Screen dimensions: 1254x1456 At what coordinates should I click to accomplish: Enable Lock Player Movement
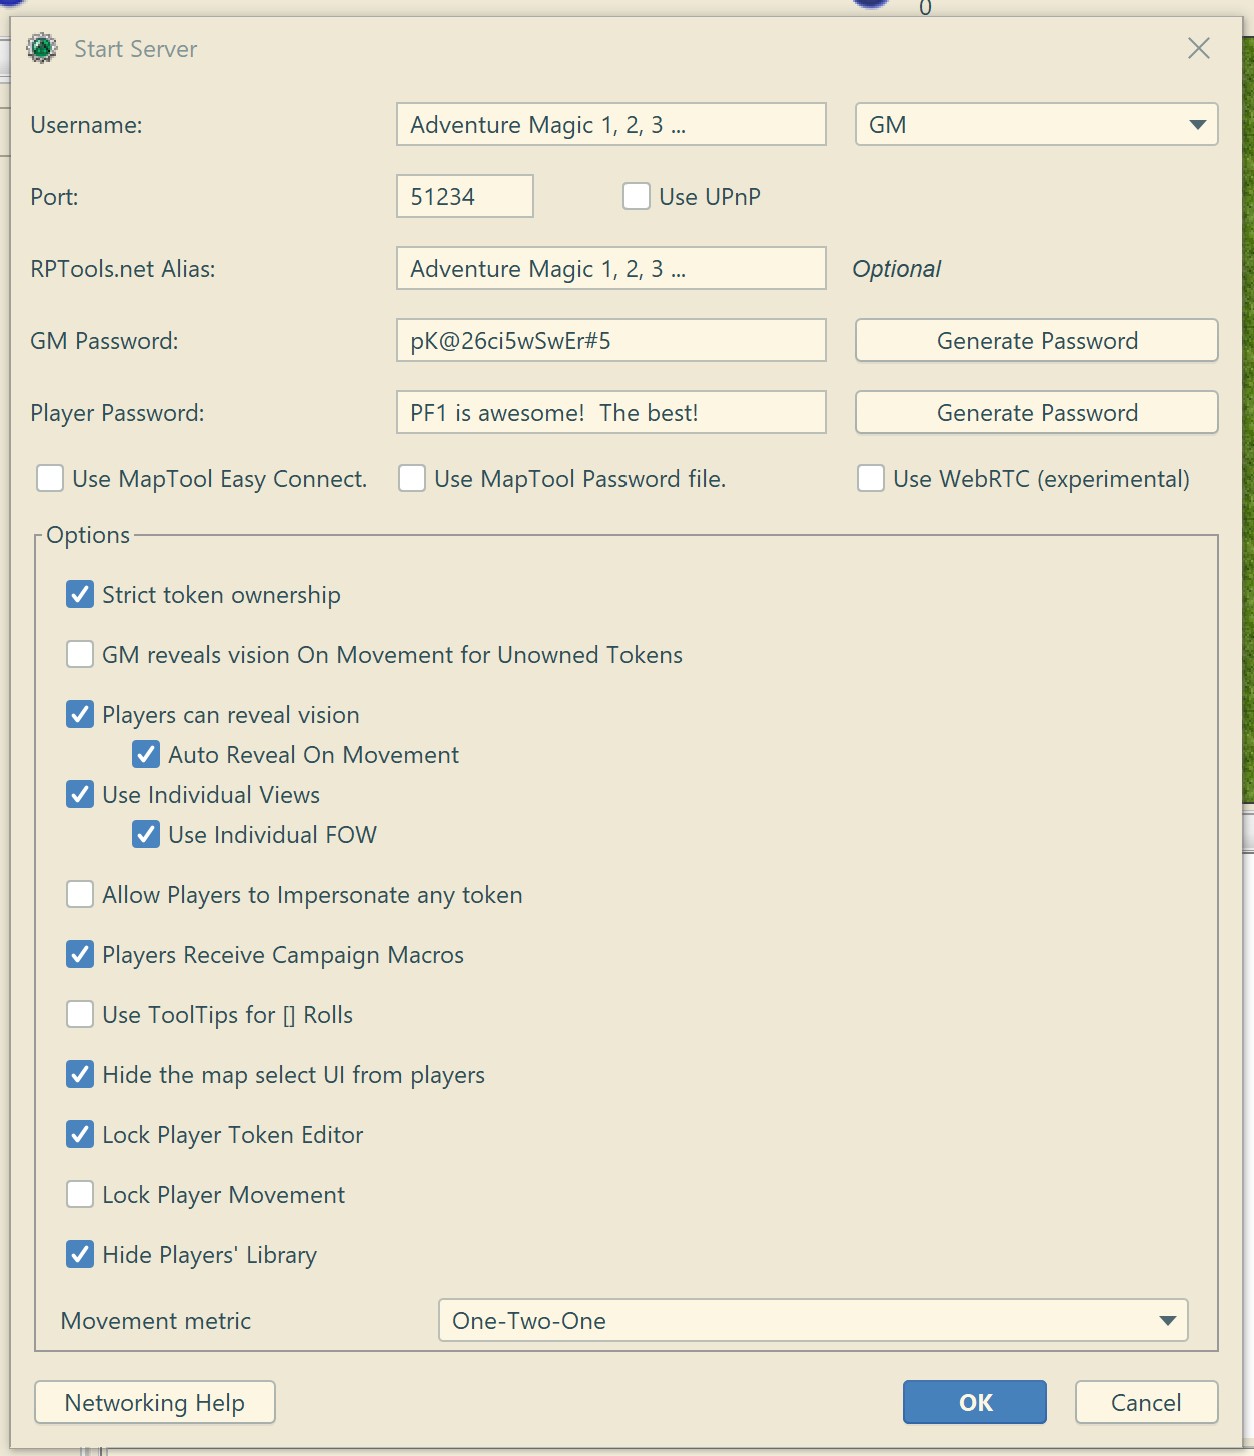[80, 1194]
